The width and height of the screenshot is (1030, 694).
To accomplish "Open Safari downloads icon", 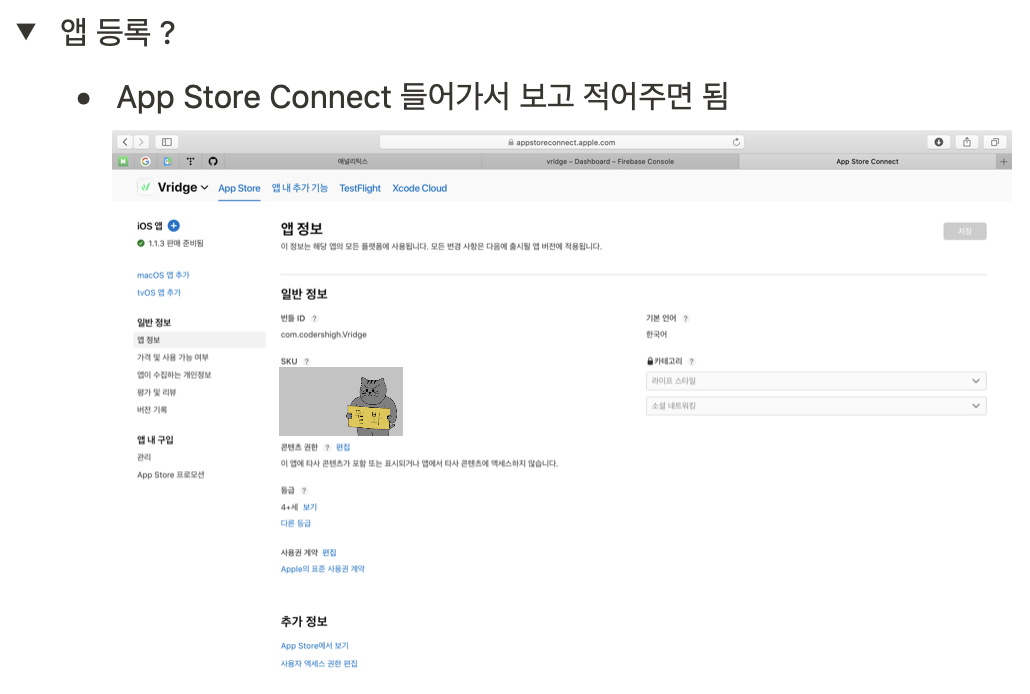I will [x=939, y=142].
